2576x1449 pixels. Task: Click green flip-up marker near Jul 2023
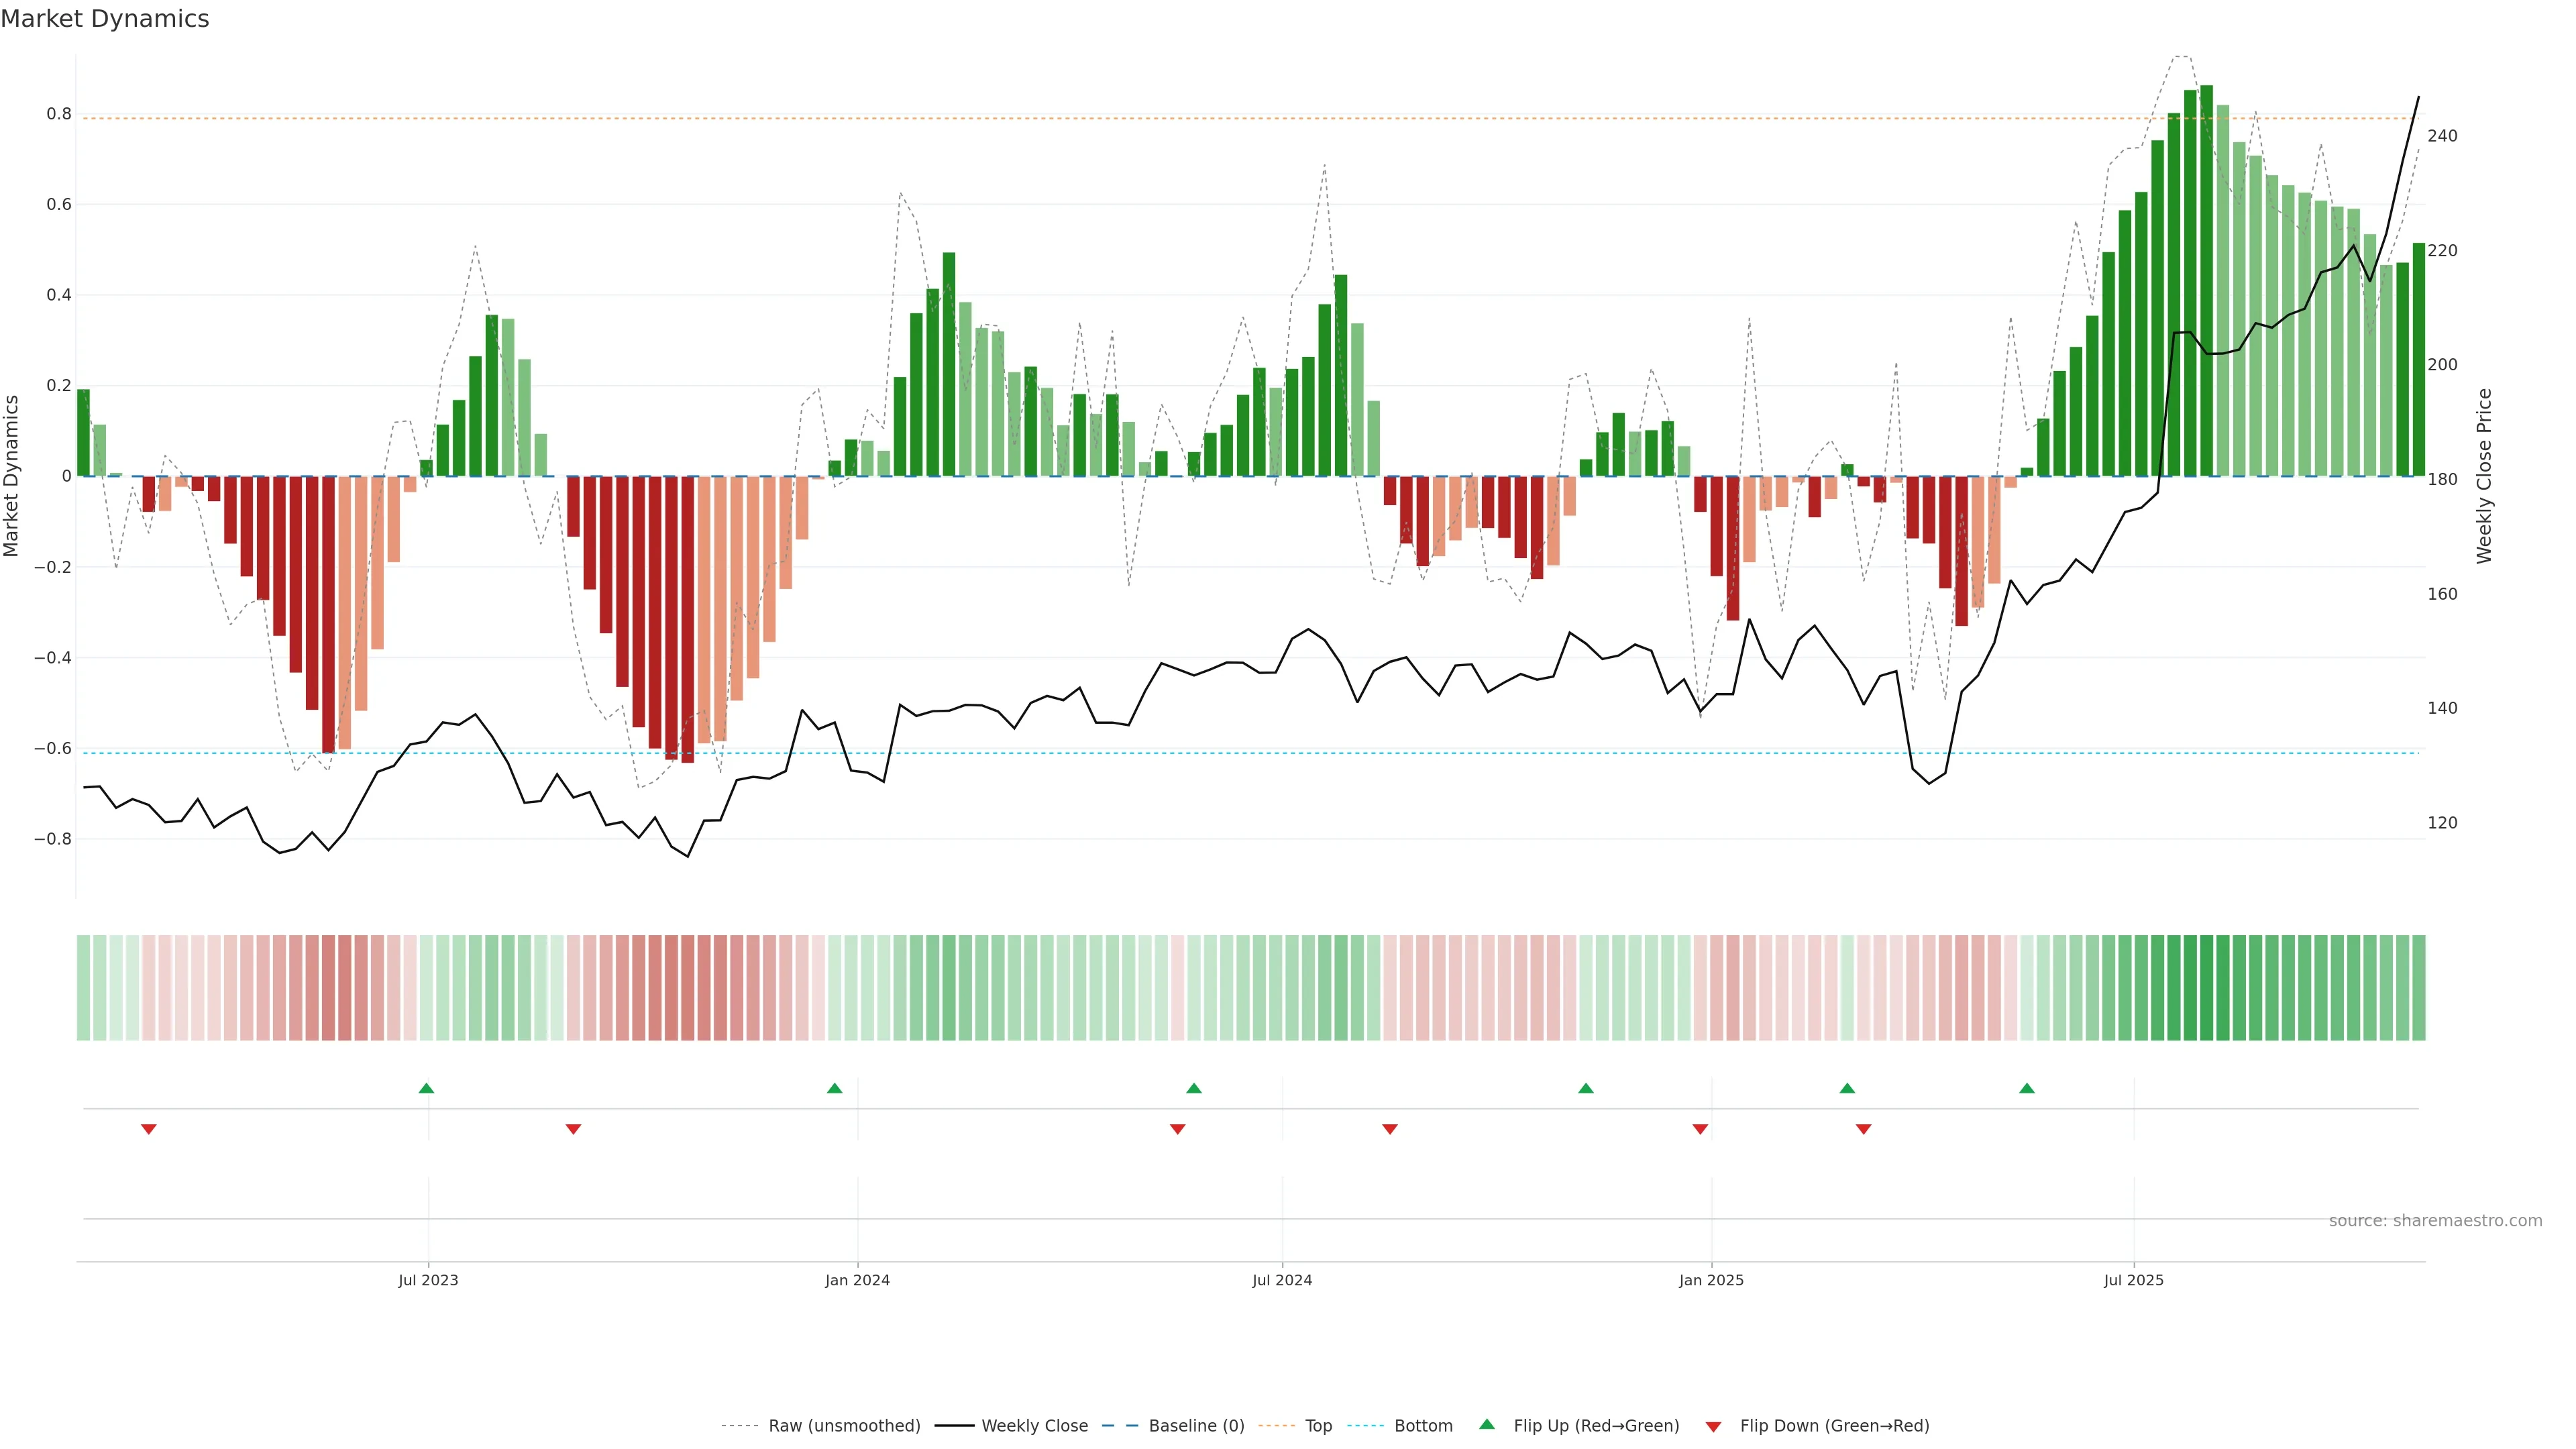(x=426, y=1088)
